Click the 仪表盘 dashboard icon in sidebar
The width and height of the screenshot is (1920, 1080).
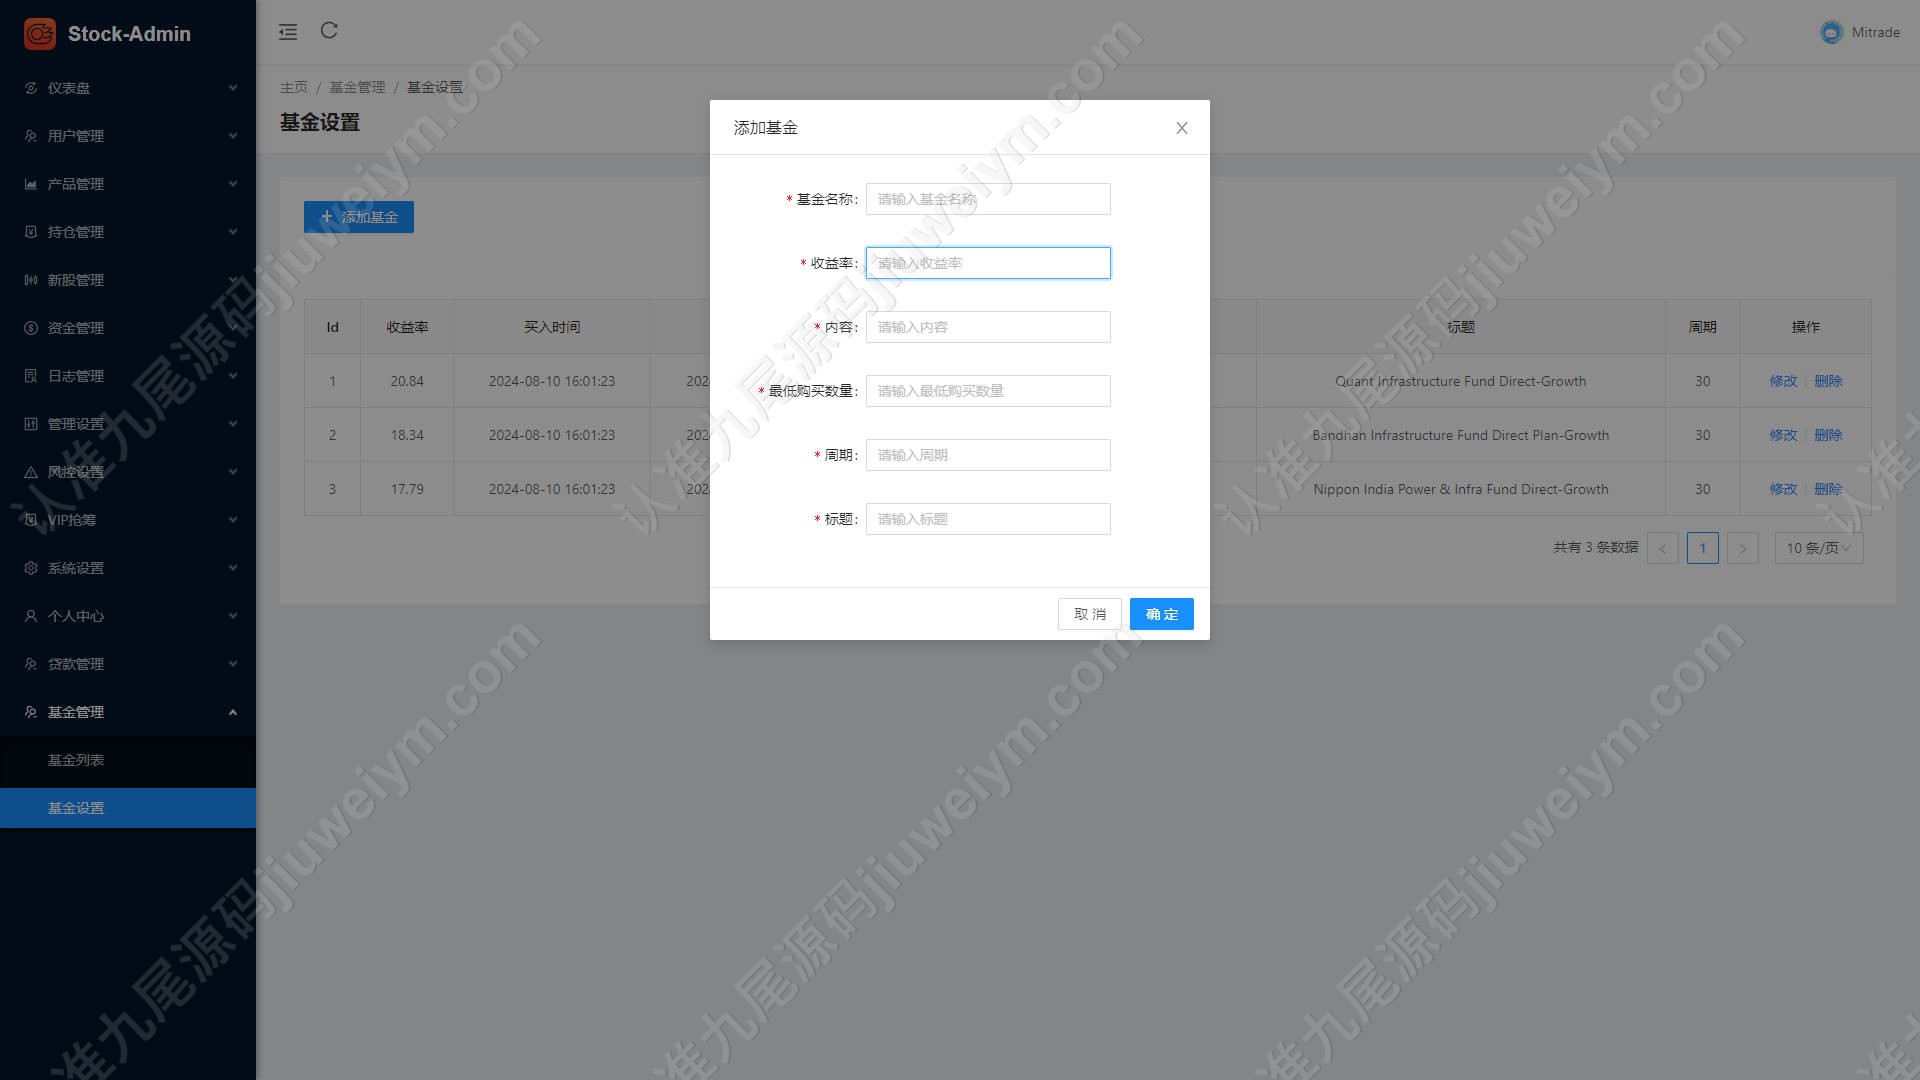point(31,88)
